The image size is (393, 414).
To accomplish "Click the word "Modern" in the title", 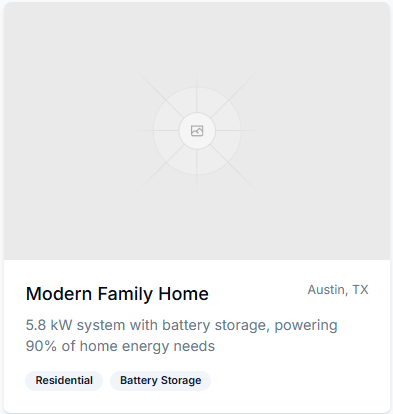I will click(59, 294).
